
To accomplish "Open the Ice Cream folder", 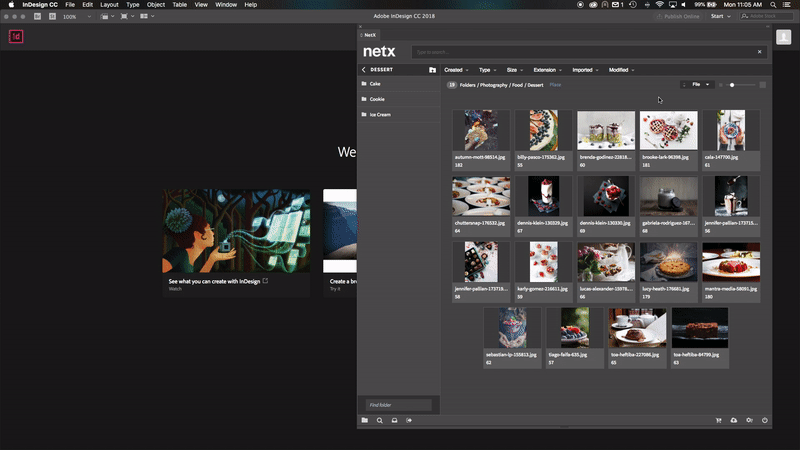I will click(399, 115).
